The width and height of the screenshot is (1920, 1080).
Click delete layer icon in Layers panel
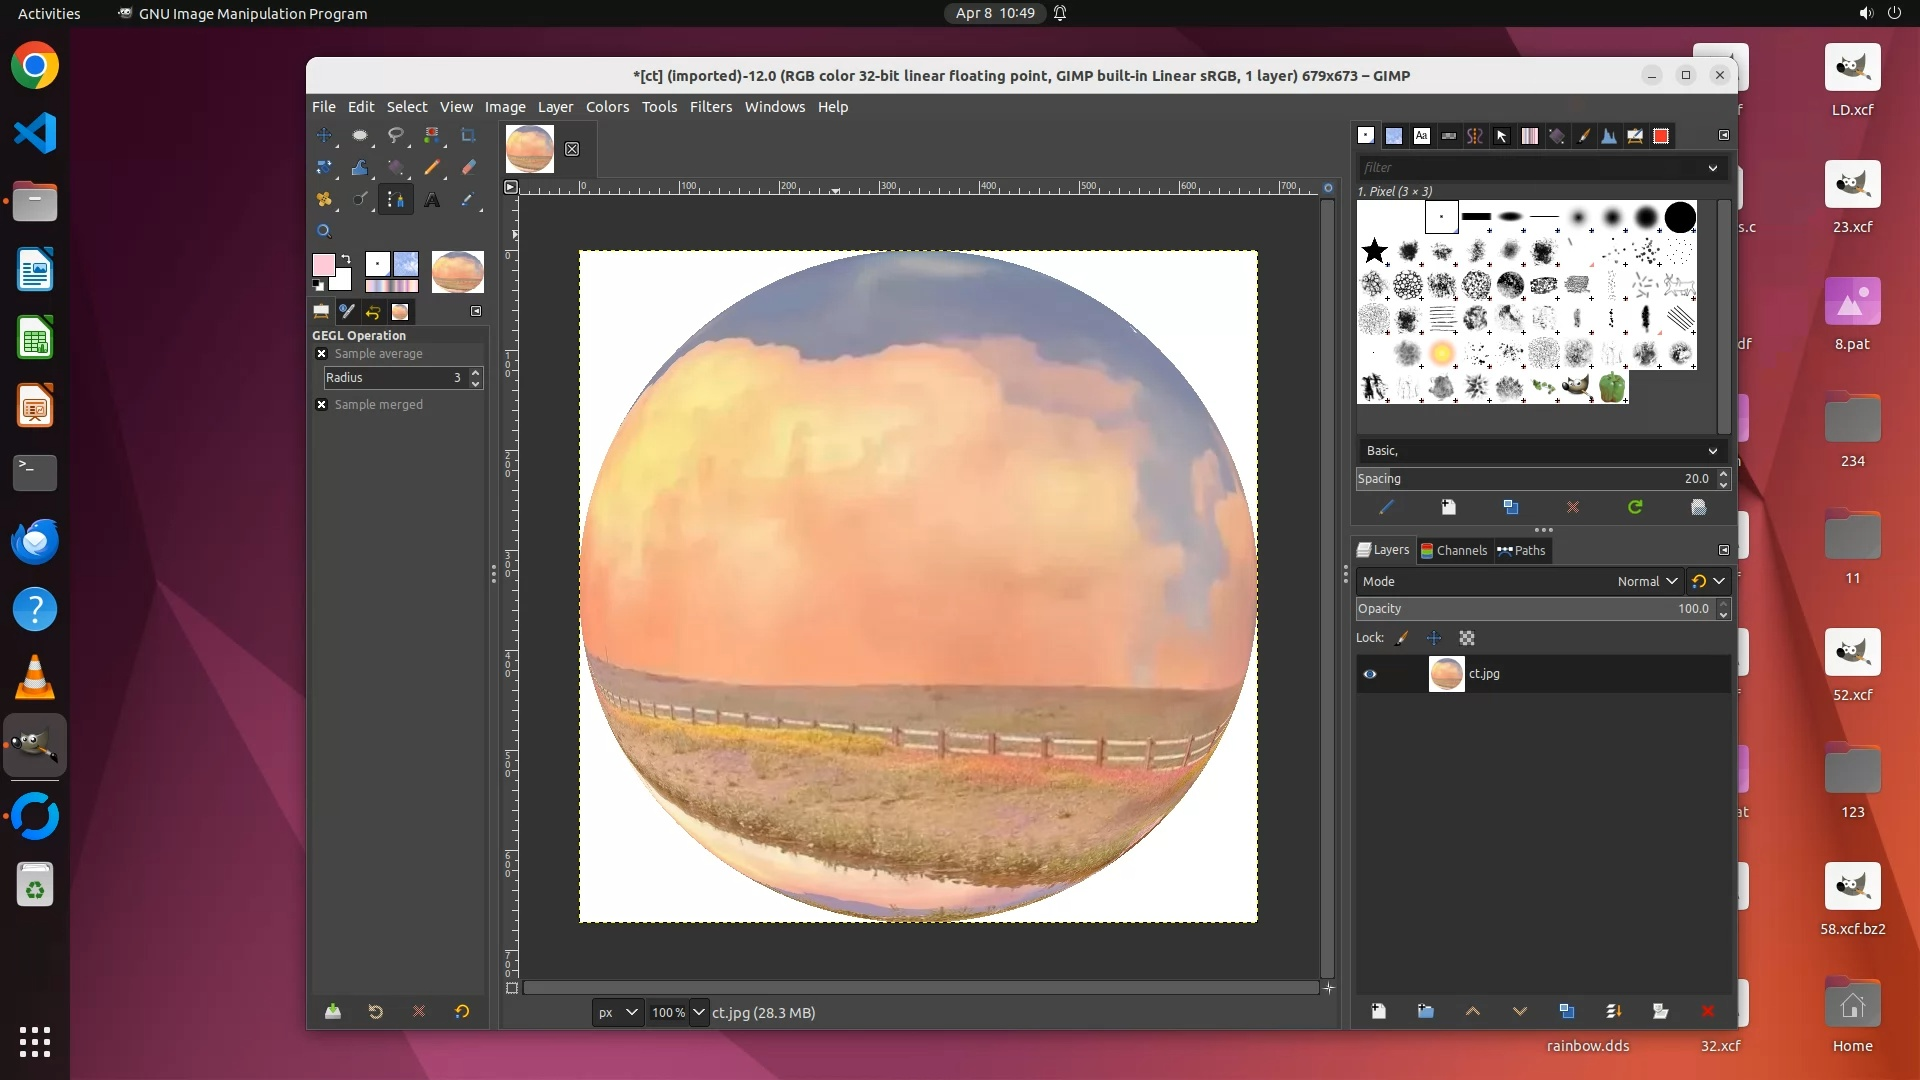(1707, 1012)
